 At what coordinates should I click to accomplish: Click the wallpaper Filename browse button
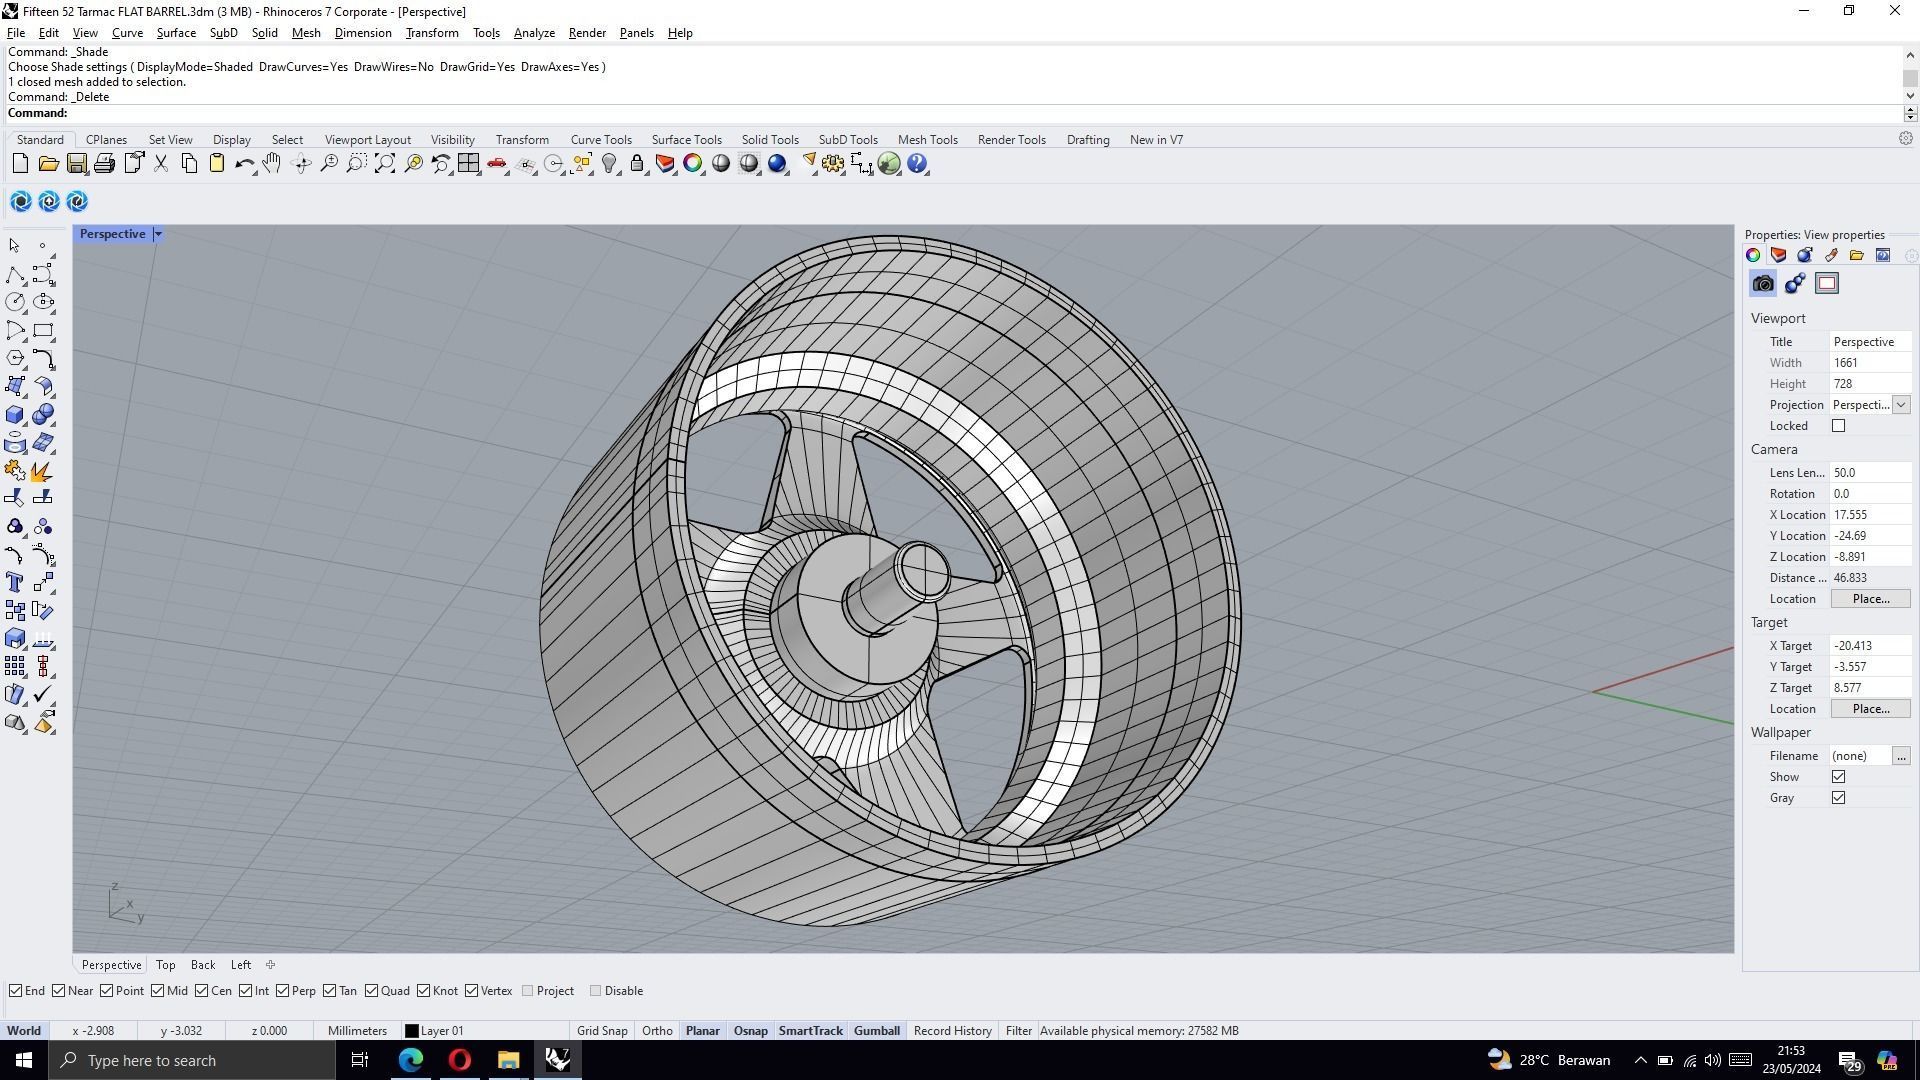[1900, 756]
